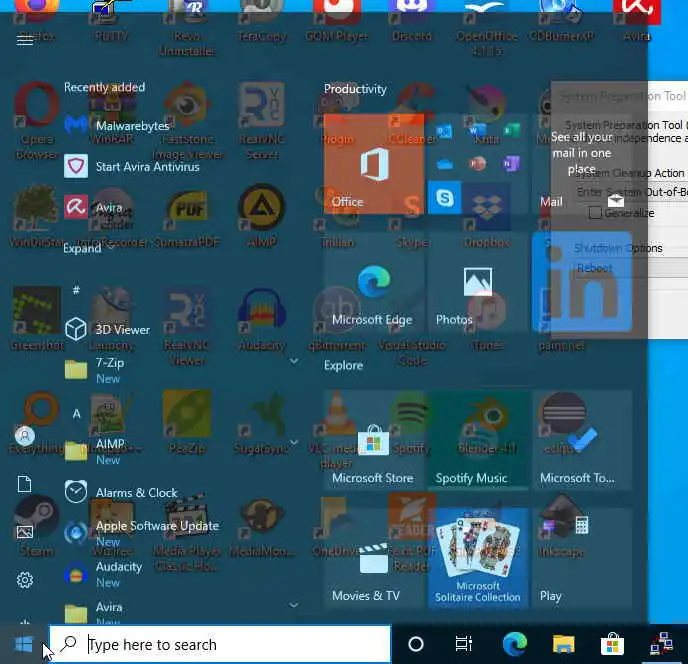Select the Recently added heading
688x664 pixels.
pyautogui.click(x=104, y=87)
